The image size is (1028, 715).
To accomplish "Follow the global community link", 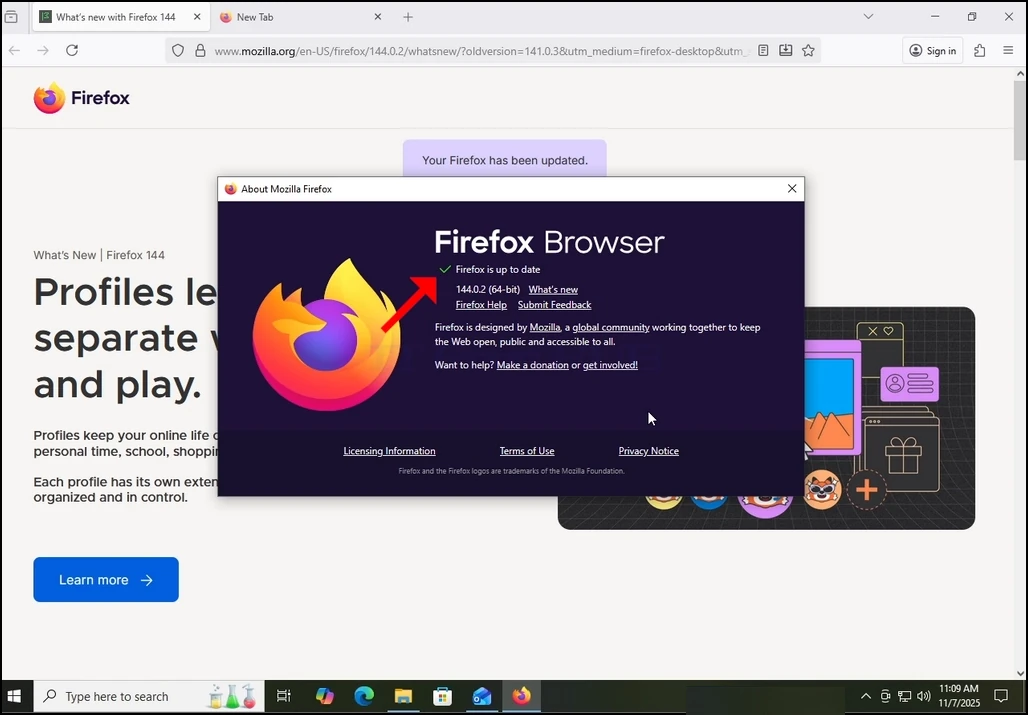I will (611, 327).
